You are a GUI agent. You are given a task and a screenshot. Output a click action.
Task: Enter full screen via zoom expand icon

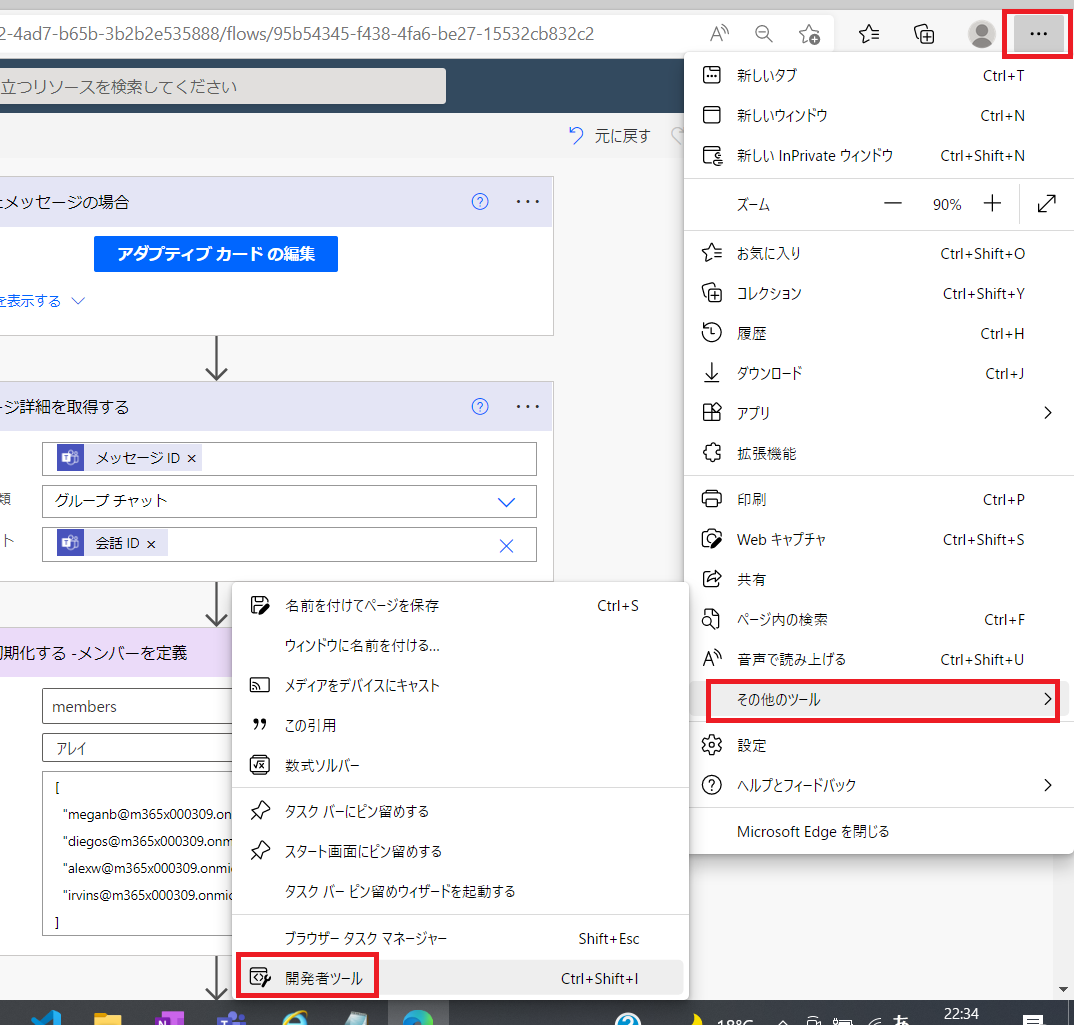click(1047, 203)
